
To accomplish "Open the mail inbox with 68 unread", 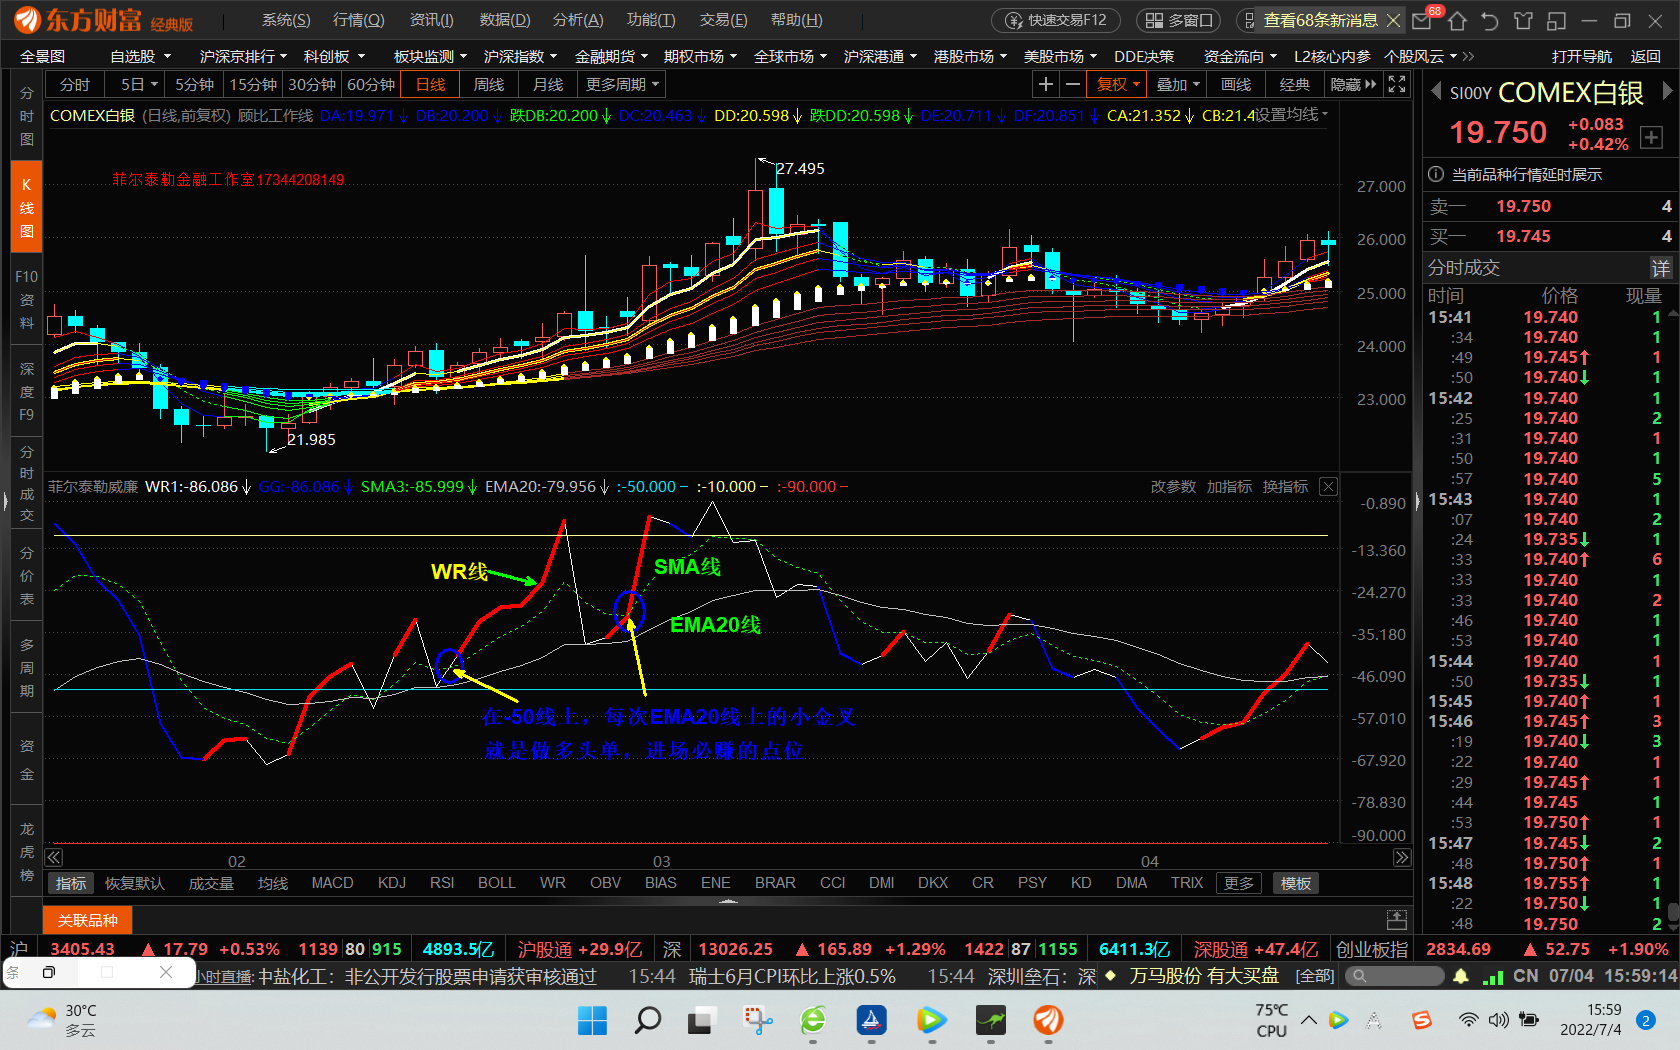I will 1422,20.
